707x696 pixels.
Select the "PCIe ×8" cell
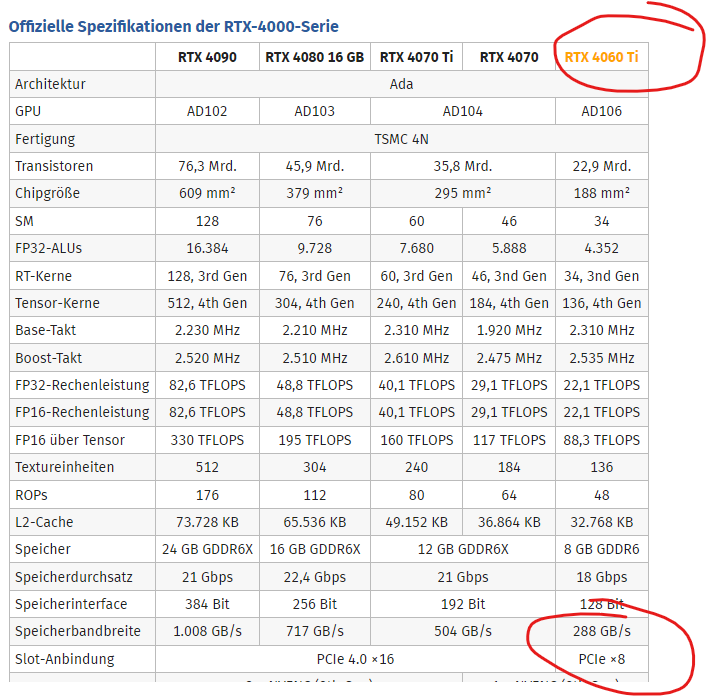601,659
